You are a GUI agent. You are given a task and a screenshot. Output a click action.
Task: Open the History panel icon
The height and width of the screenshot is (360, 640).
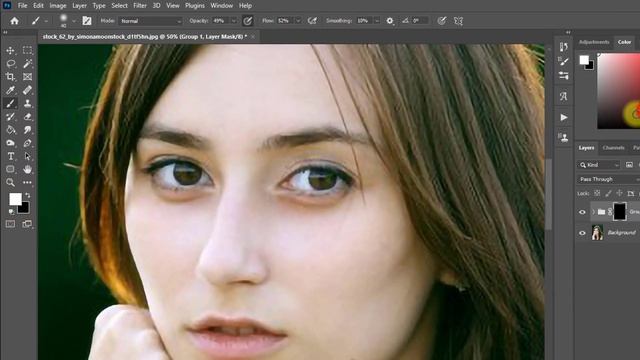pyautogui.click(x=564, y=47)
